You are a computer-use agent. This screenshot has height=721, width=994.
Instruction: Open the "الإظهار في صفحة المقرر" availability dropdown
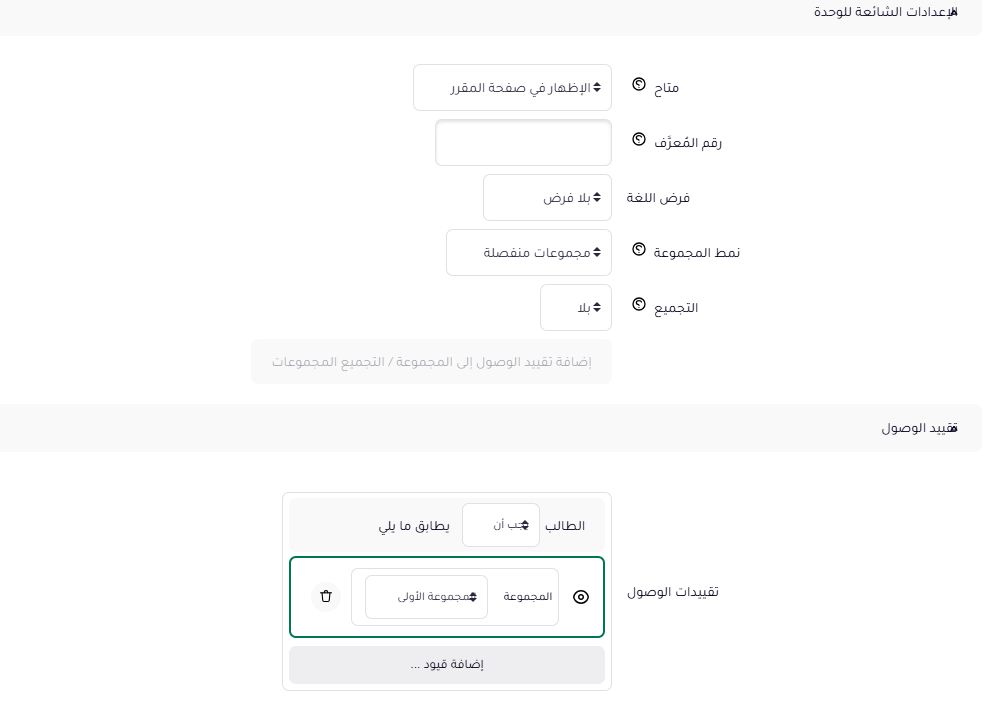pos(512,87)
